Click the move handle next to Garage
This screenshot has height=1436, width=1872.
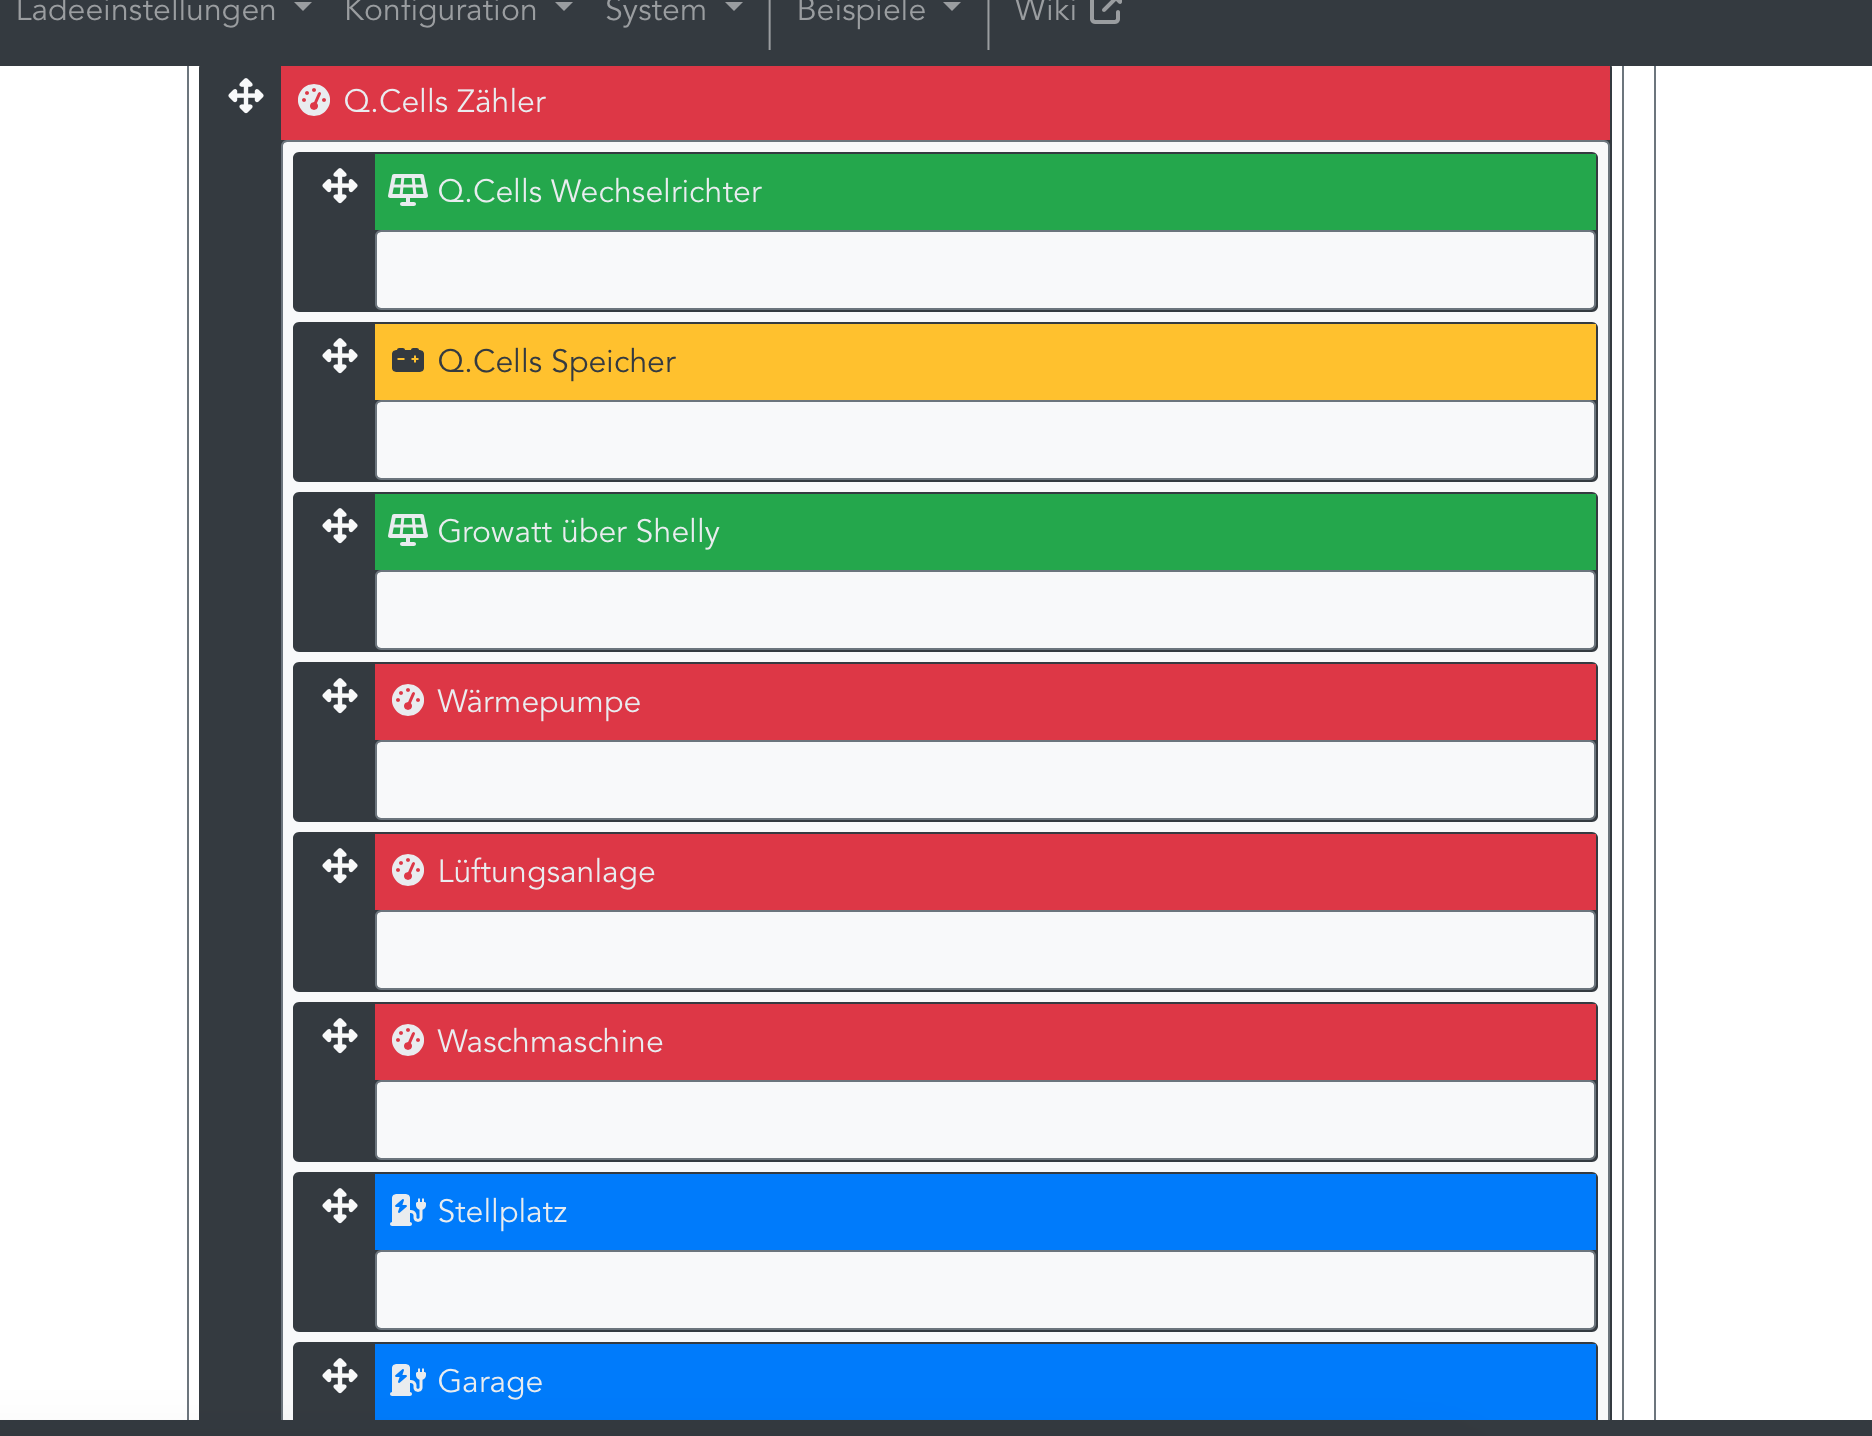340,1376
